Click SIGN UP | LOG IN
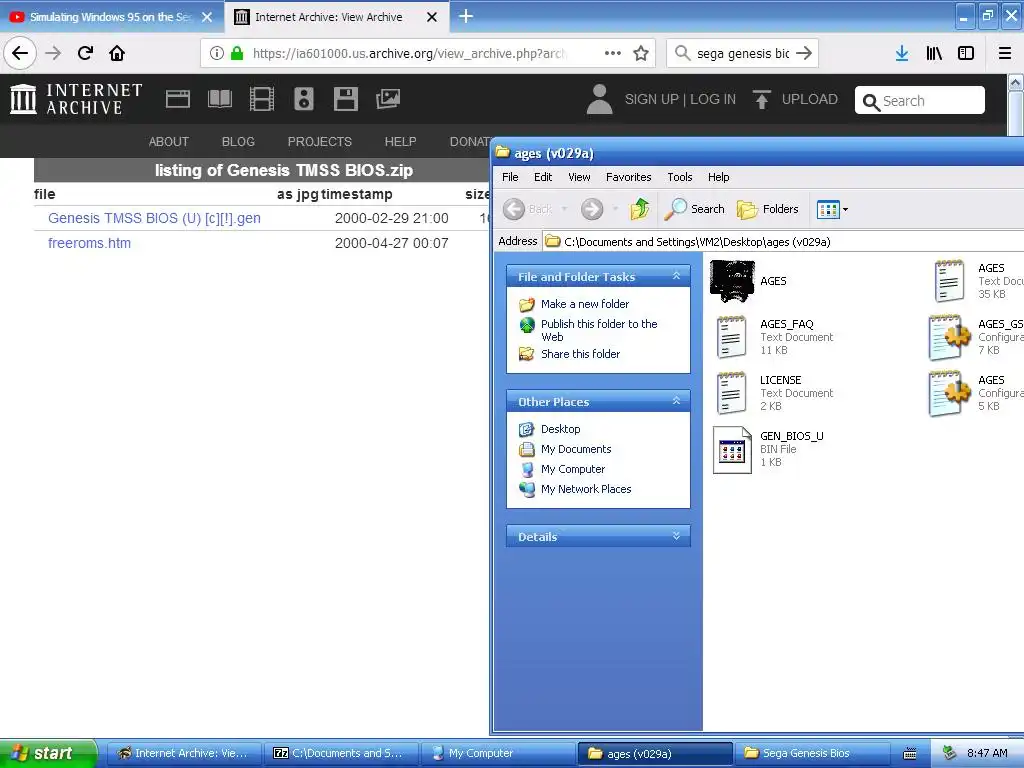This screenshot has width=1024, height=768. point(680,99)
